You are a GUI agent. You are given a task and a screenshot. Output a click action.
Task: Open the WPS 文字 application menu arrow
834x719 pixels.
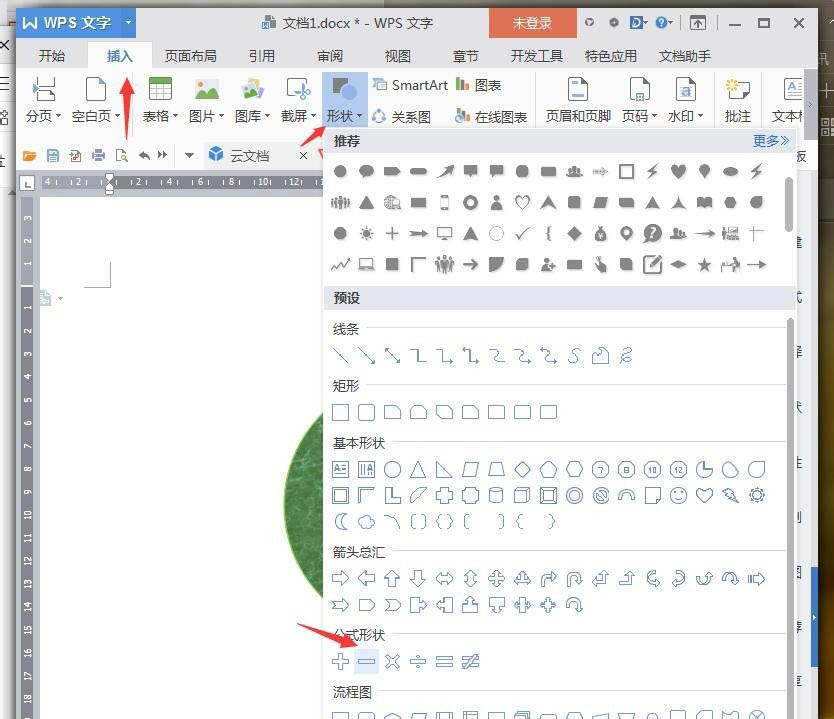(x=128, y=22)
